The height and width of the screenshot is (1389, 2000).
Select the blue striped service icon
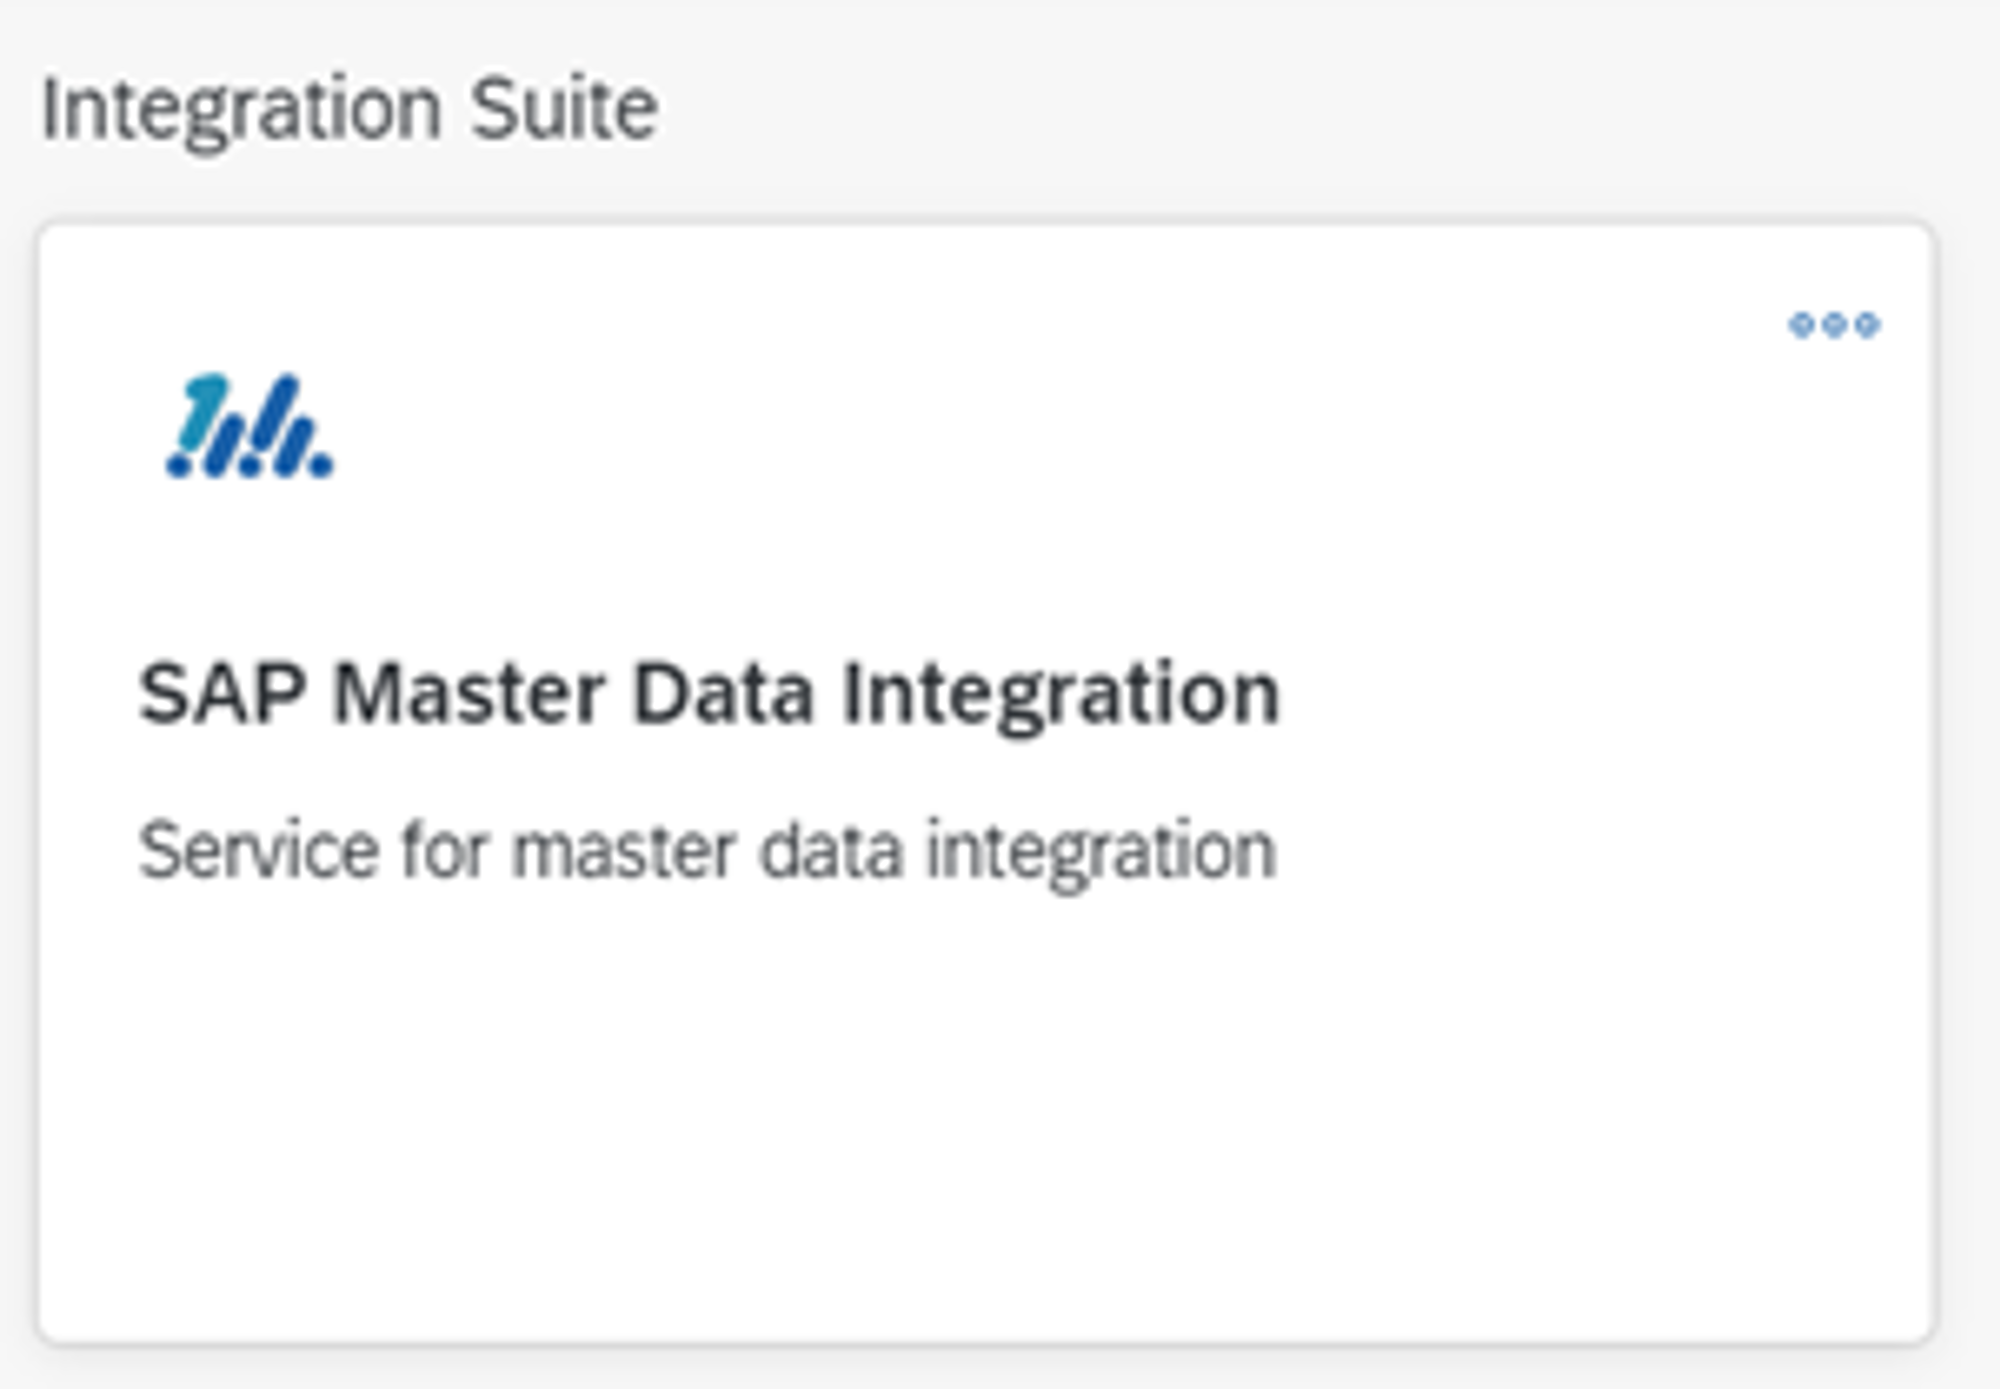(x=249, y=427)
